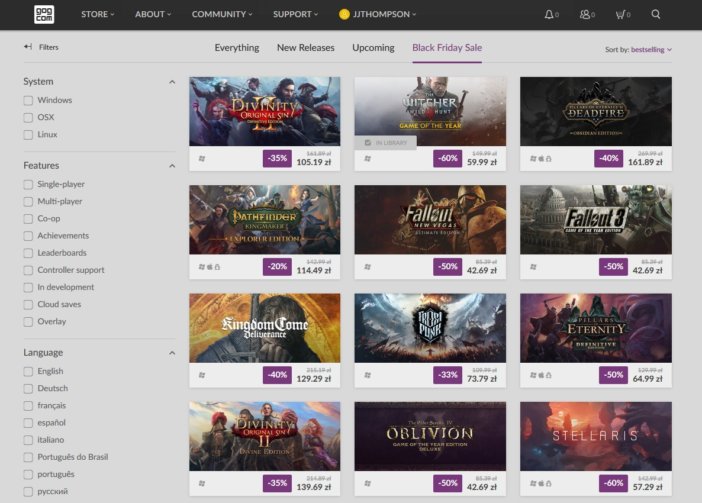
Task: Click Linux icon on Deadfire card
Action: [x=549, y=158]
